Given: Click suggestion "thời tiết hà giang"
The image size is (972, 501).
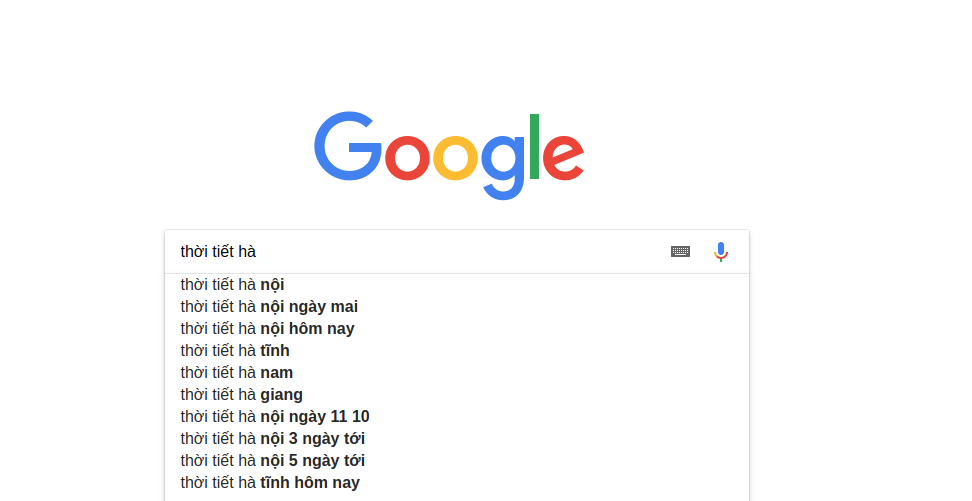Looking at the screenshot, I should coord(241,395).
